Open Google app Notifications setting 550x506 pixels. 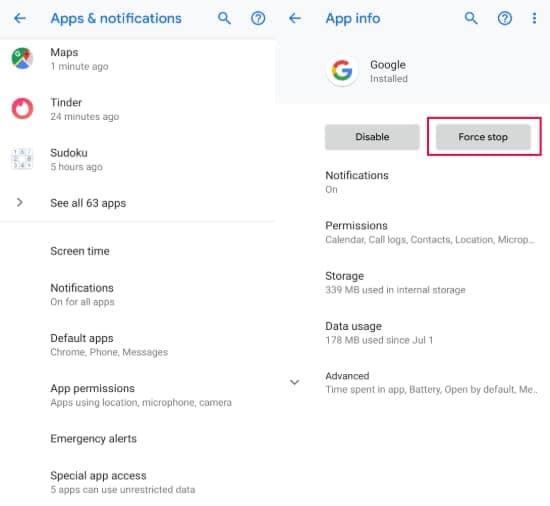[412, 182]
